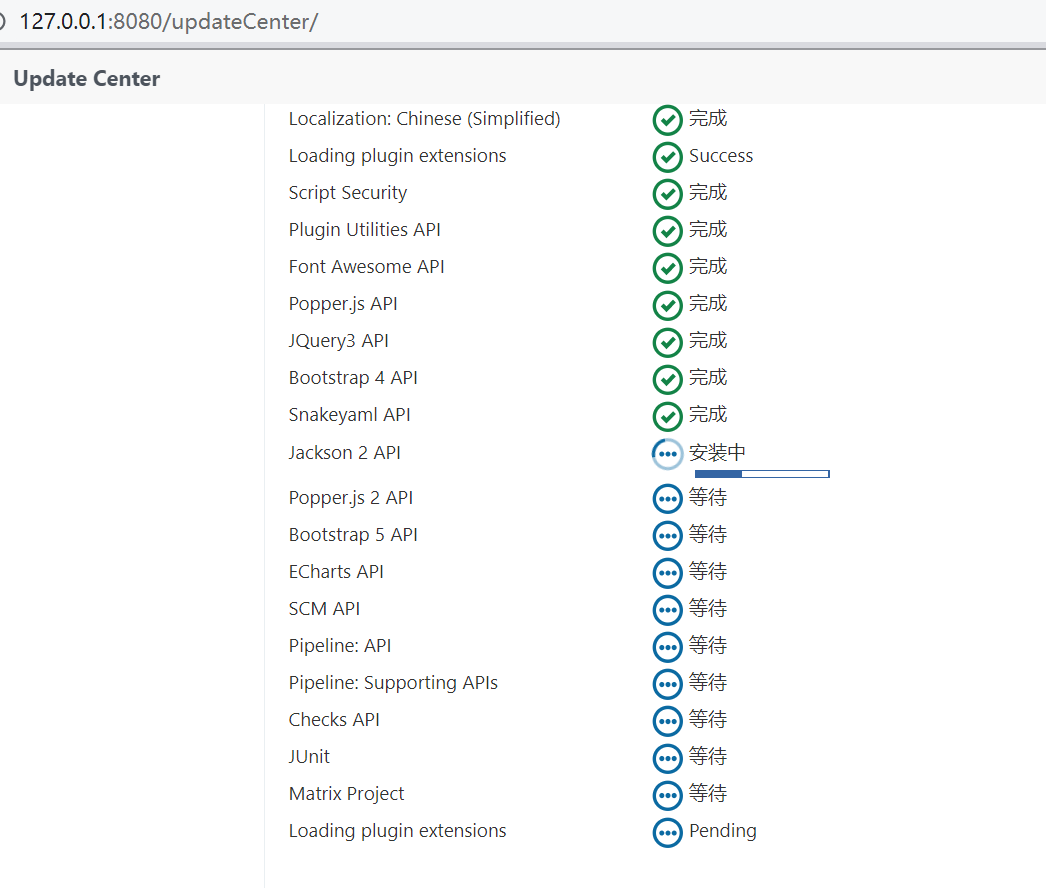Click the waiting icon beside Bootstrap 5 API
This screenshot has height=888, width=1046.
click(x=667, y=536)
